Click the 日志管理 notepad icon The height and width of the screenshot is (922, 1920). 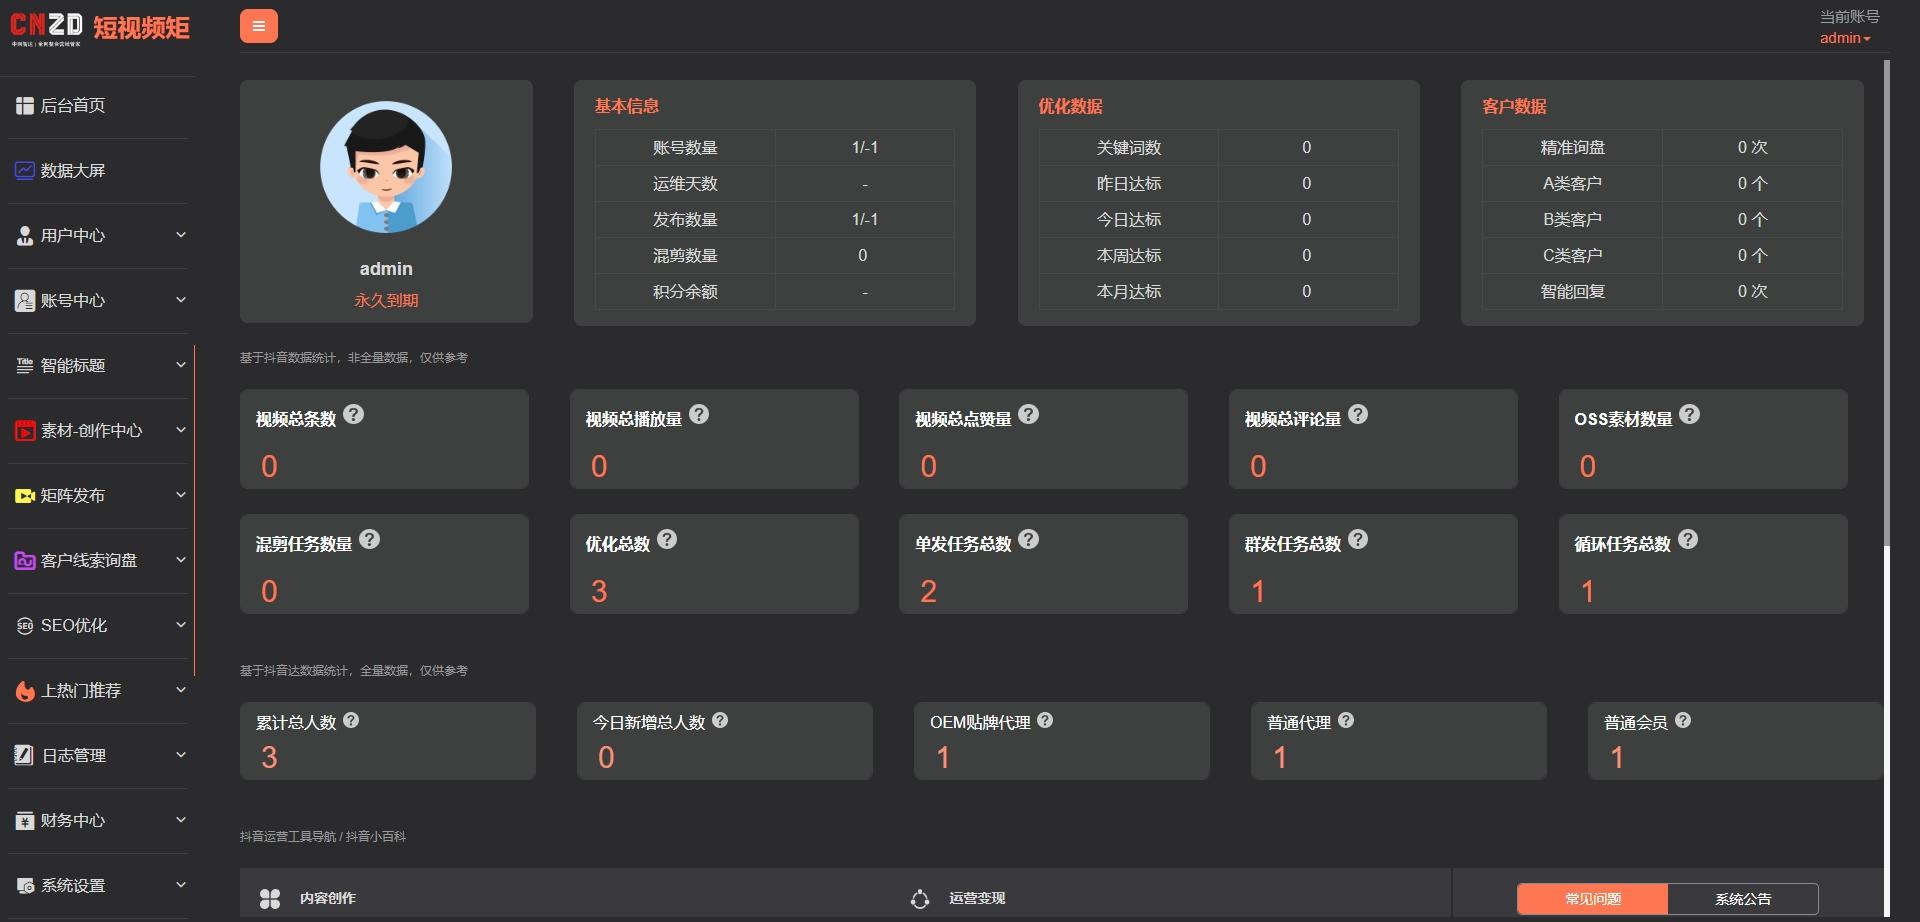click(25, 756)
